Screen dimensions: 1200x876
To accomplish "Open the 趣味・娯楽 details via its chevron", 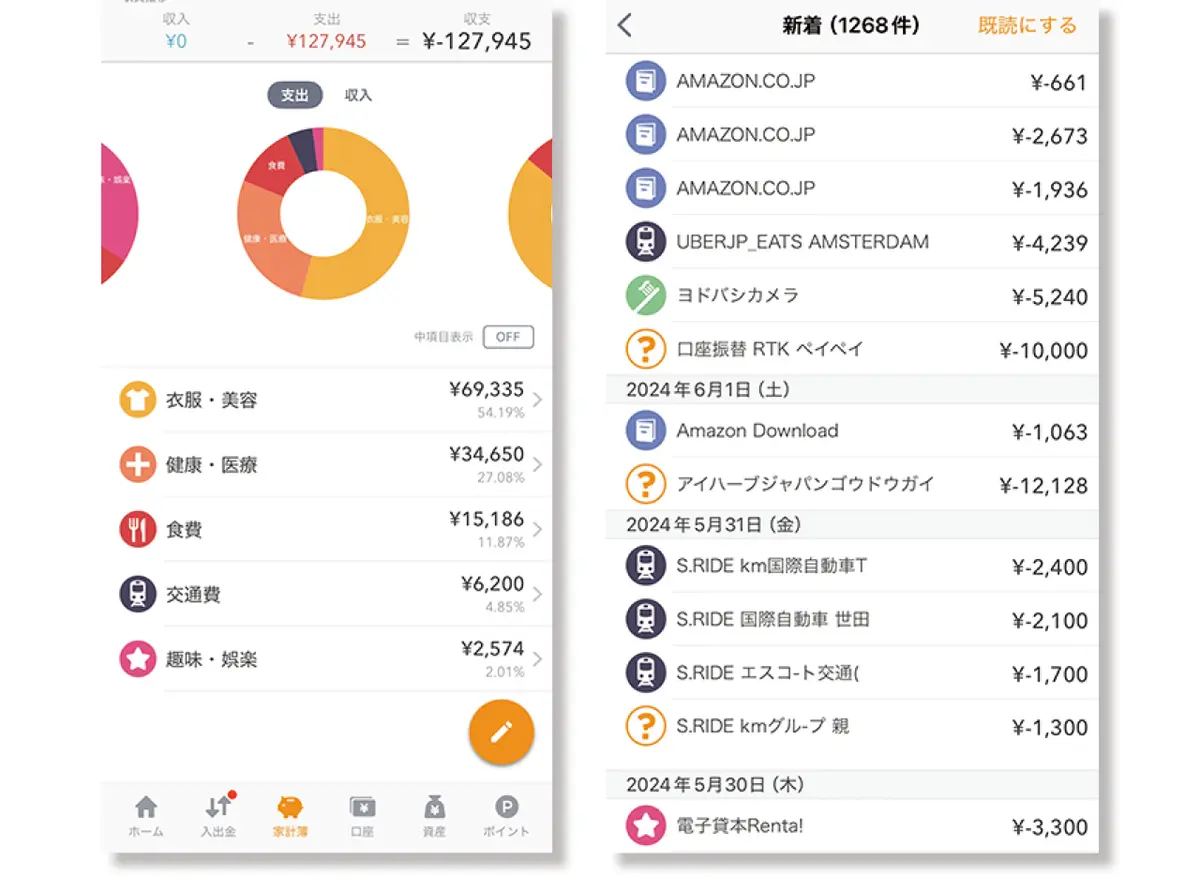I will click(x=536, y=658).
